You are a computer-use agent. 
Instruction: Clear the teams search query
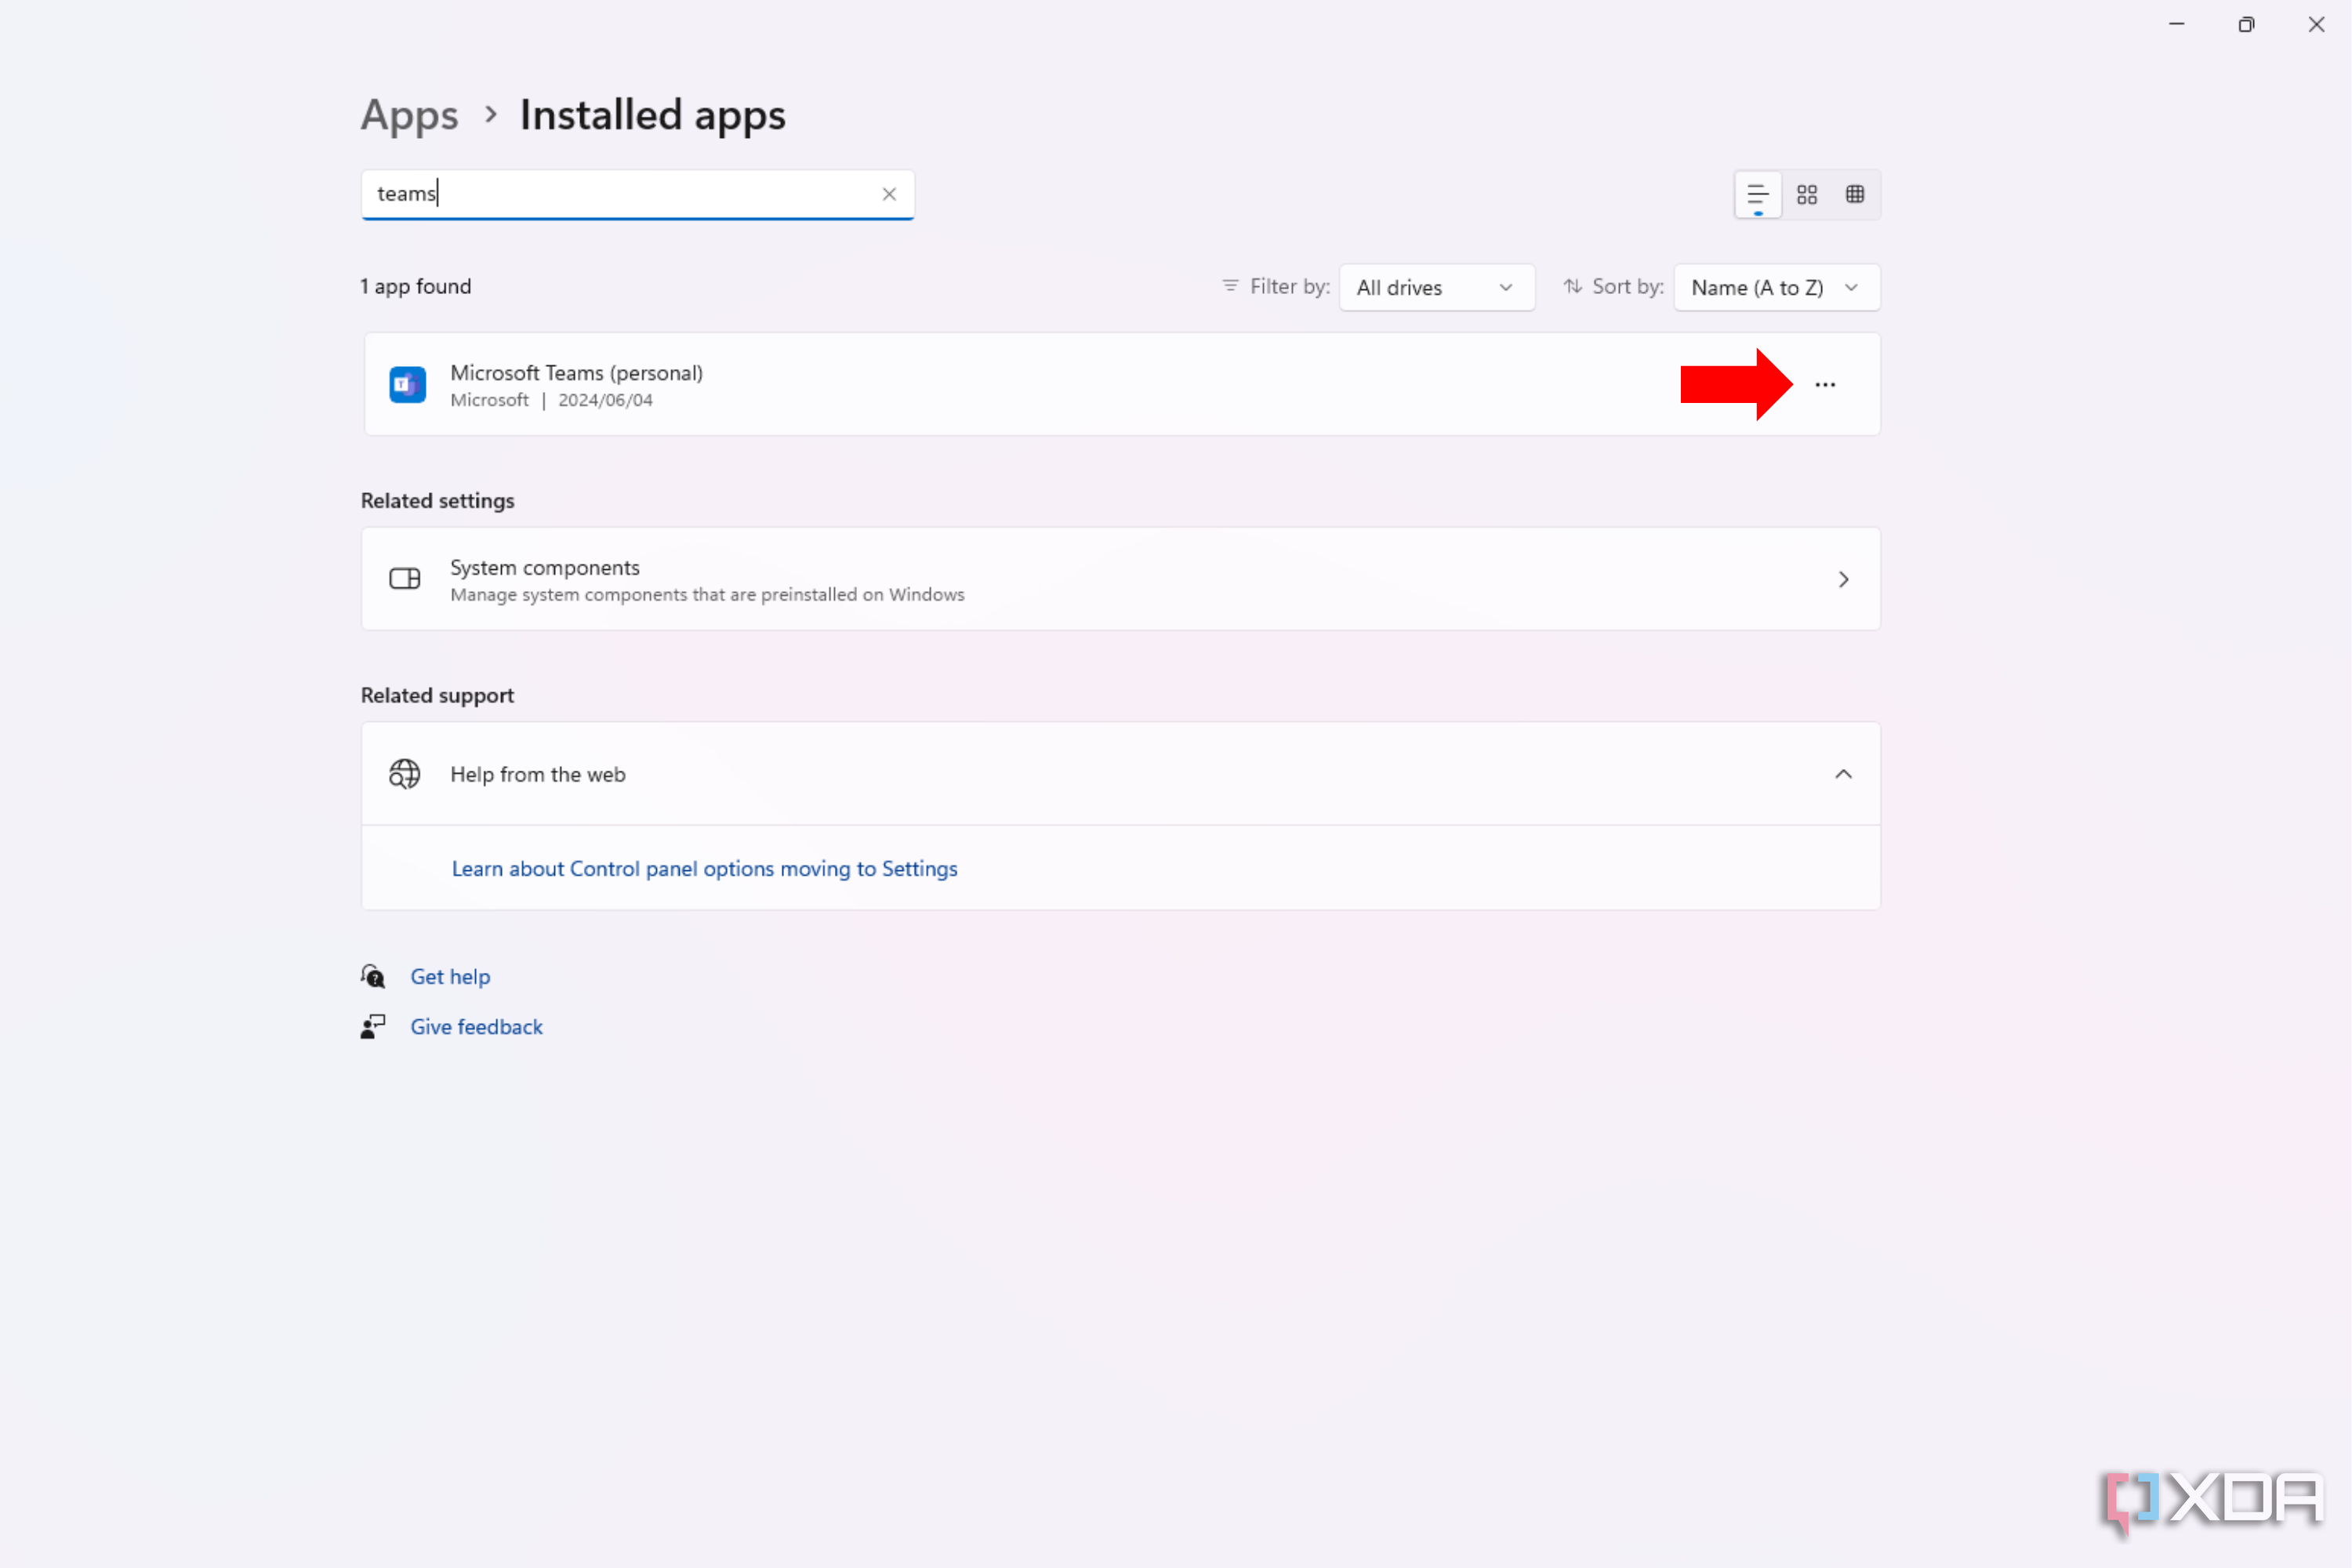pos(888,194)
